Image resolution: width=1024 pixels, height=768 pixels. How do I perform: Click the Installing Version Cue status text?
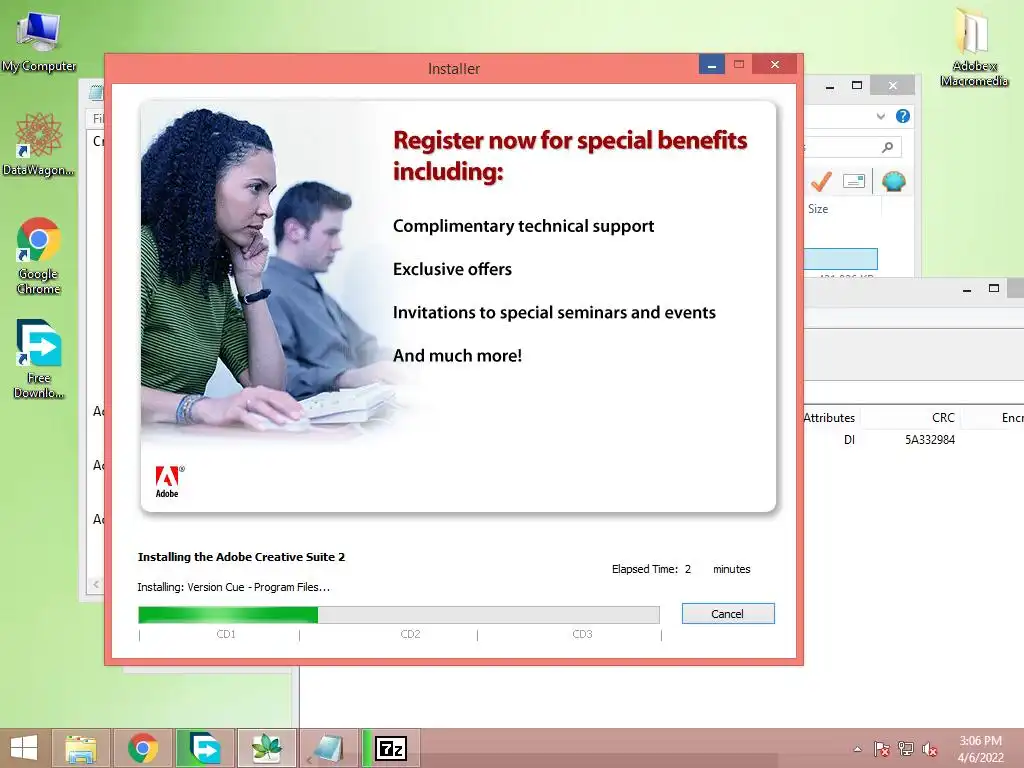[233, 587]
